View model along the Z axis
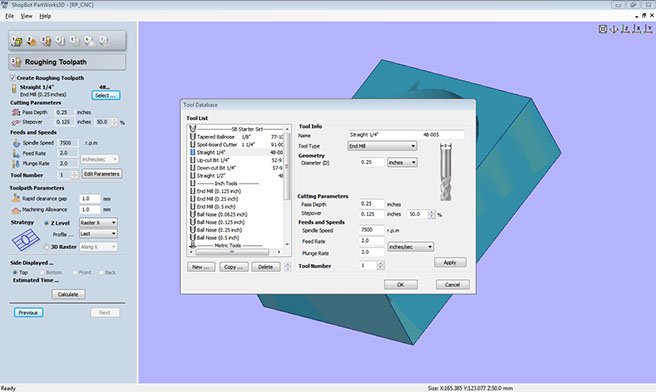This screenshot has height=392, width=656. click(x=625, y=29)
